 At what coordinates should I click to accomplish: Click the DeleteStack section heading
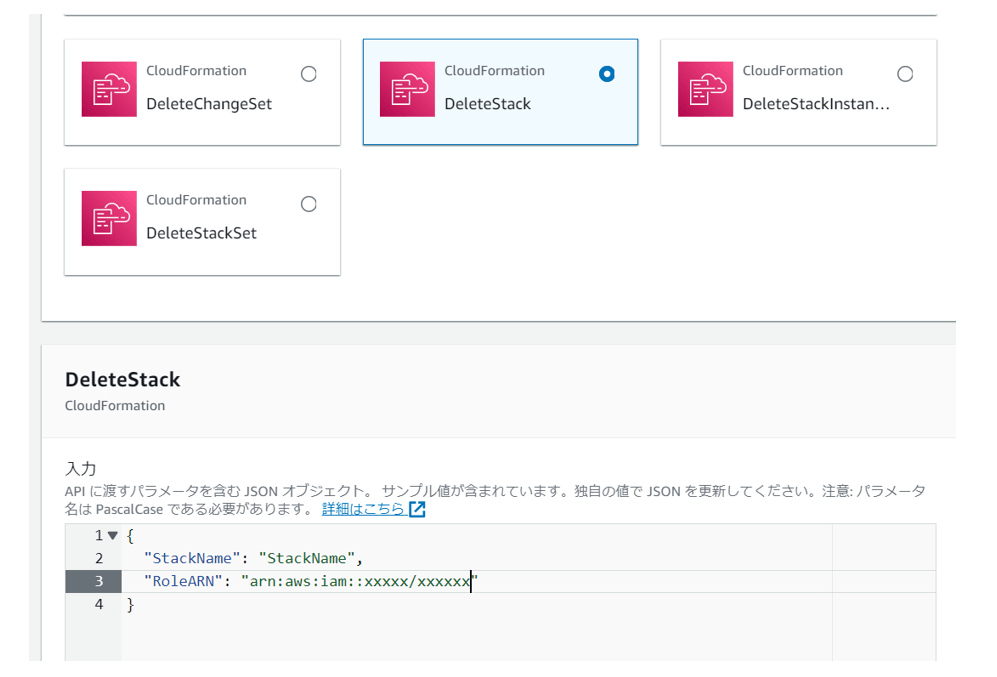pyautogui.click(x=122, y=380)
